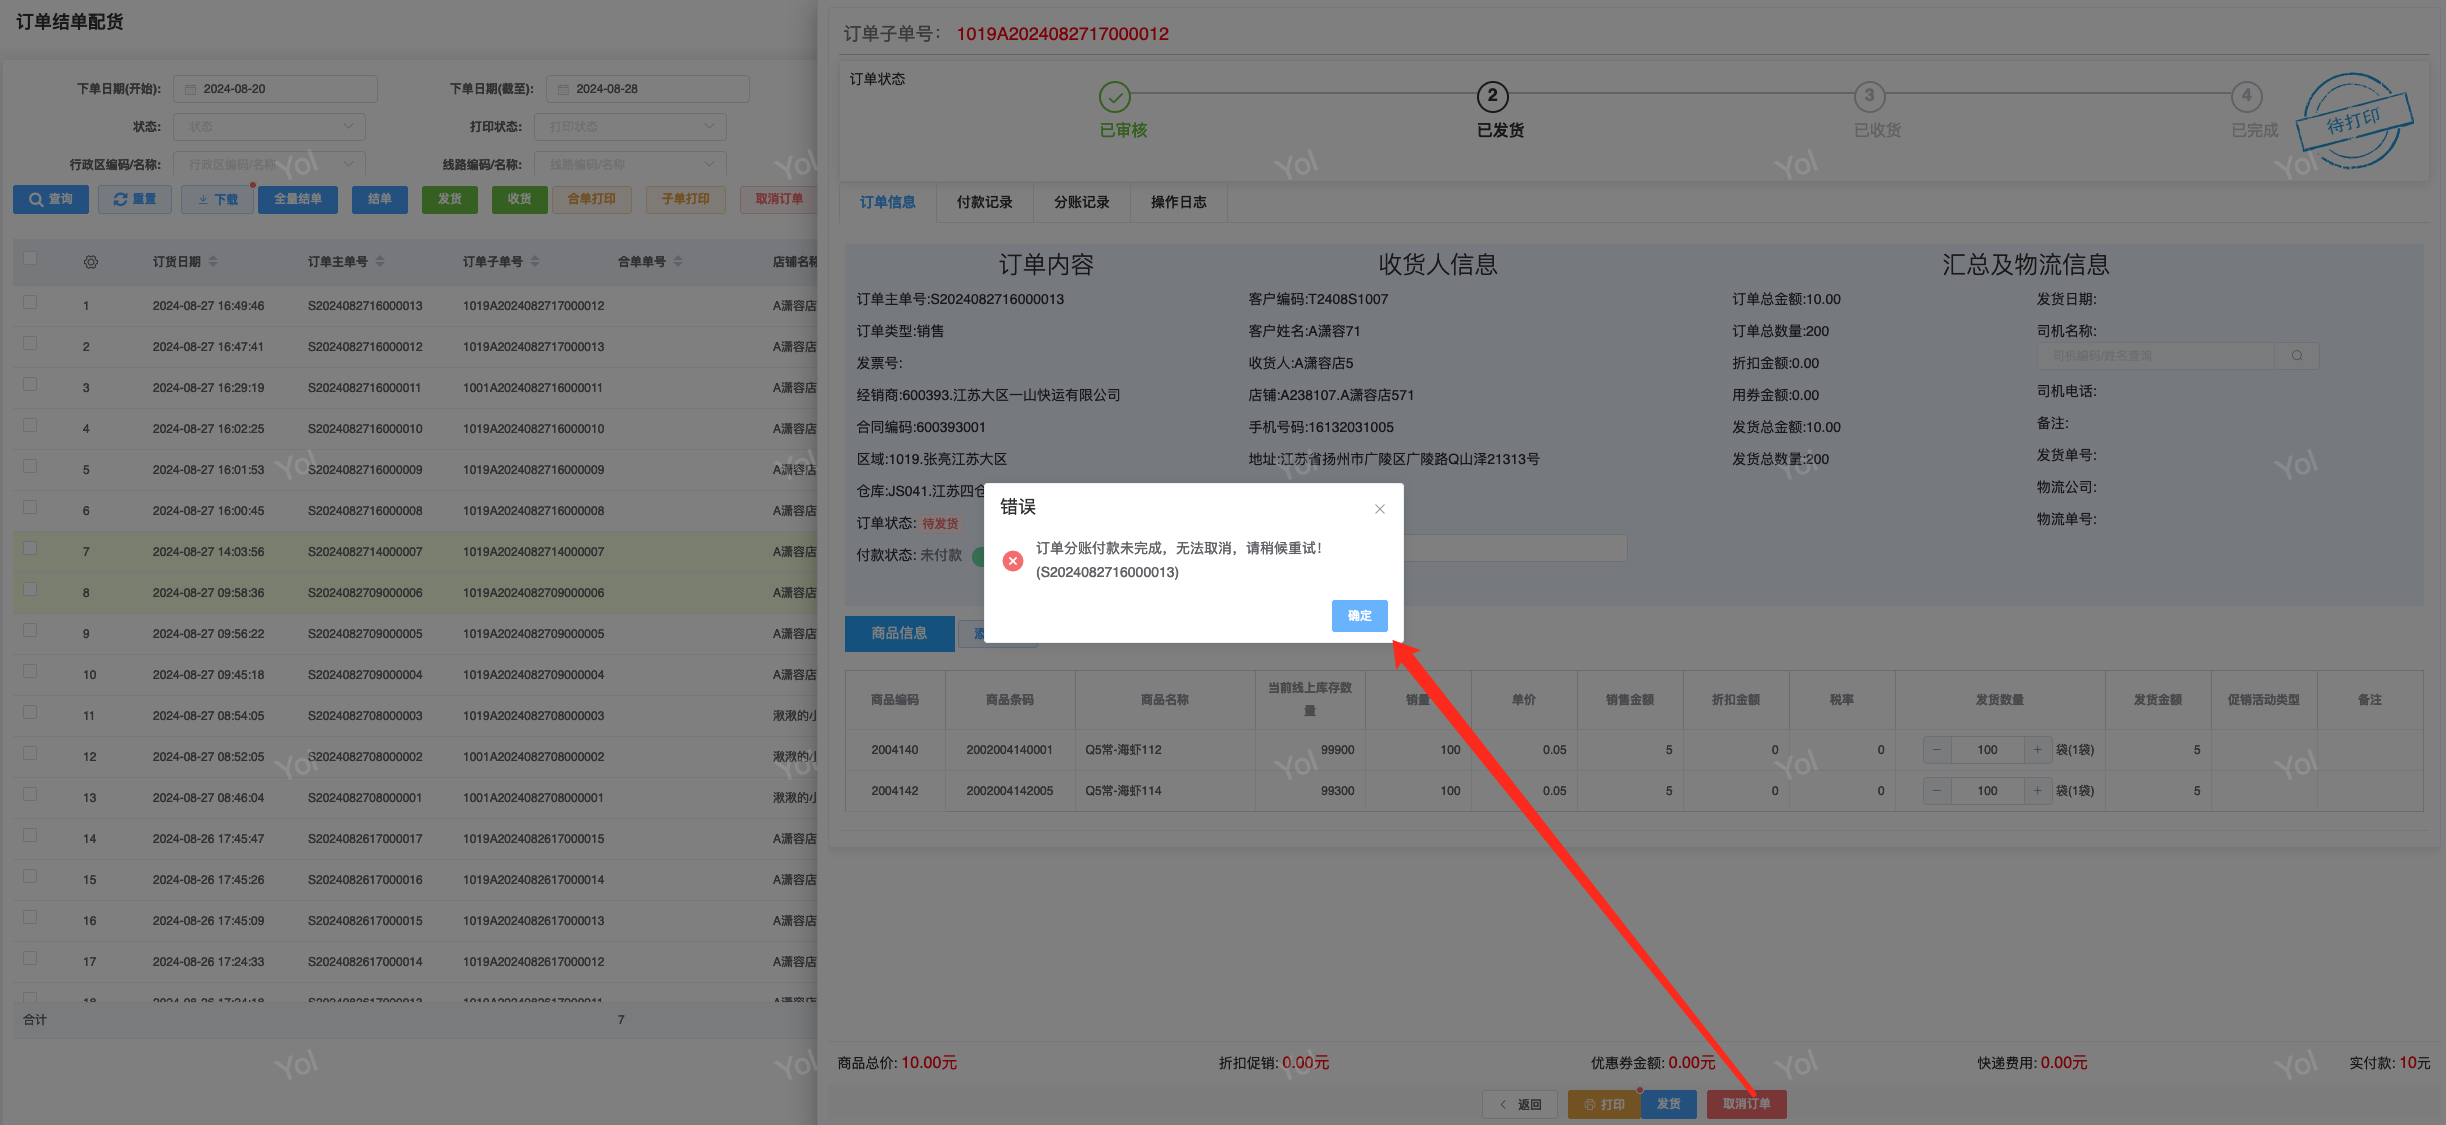2446x1125 pixels.
Task: Click 确定 in the error dialog
Action: tap(1359, 616)
